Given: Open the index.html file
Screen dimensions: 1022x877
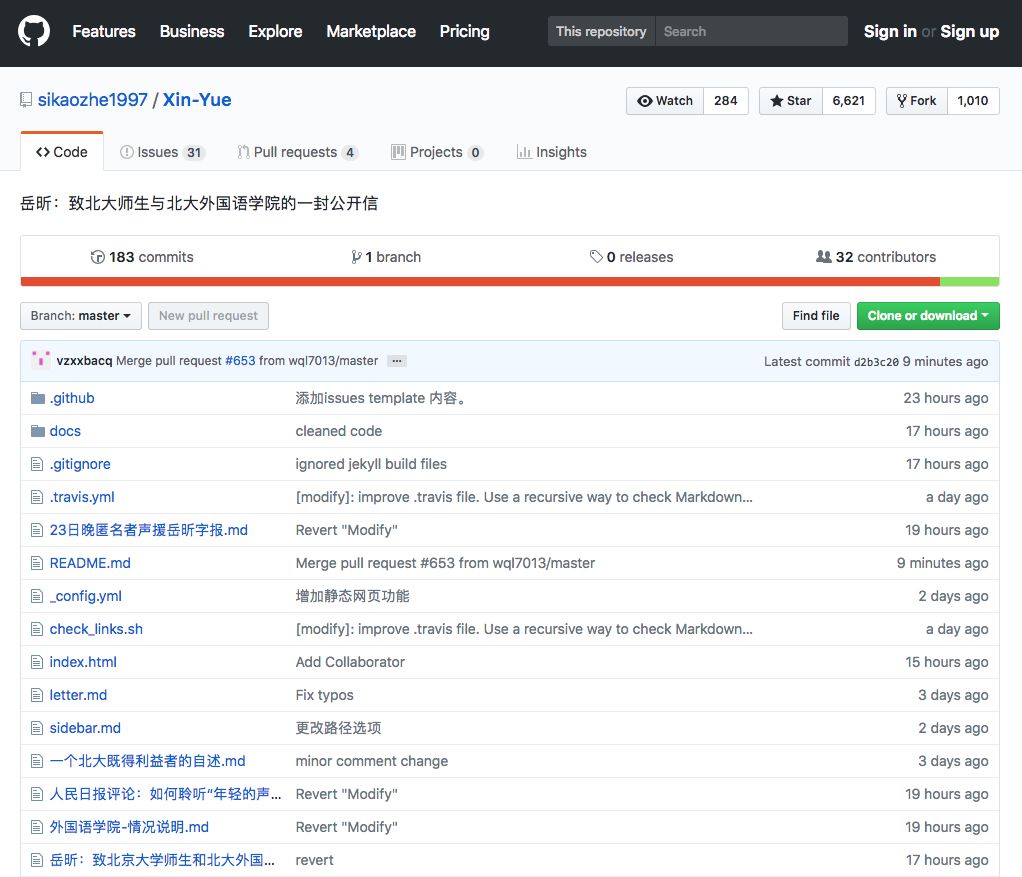Looking at the screenshot, I should [83, 662].
